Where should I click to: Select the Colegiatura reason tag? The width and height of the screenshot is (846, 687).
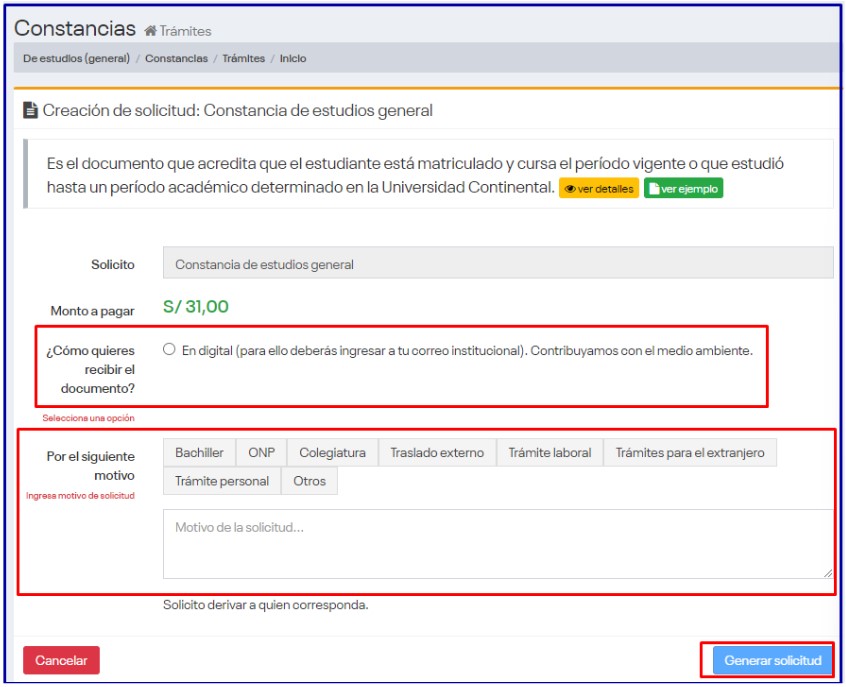tap(332, 453)
